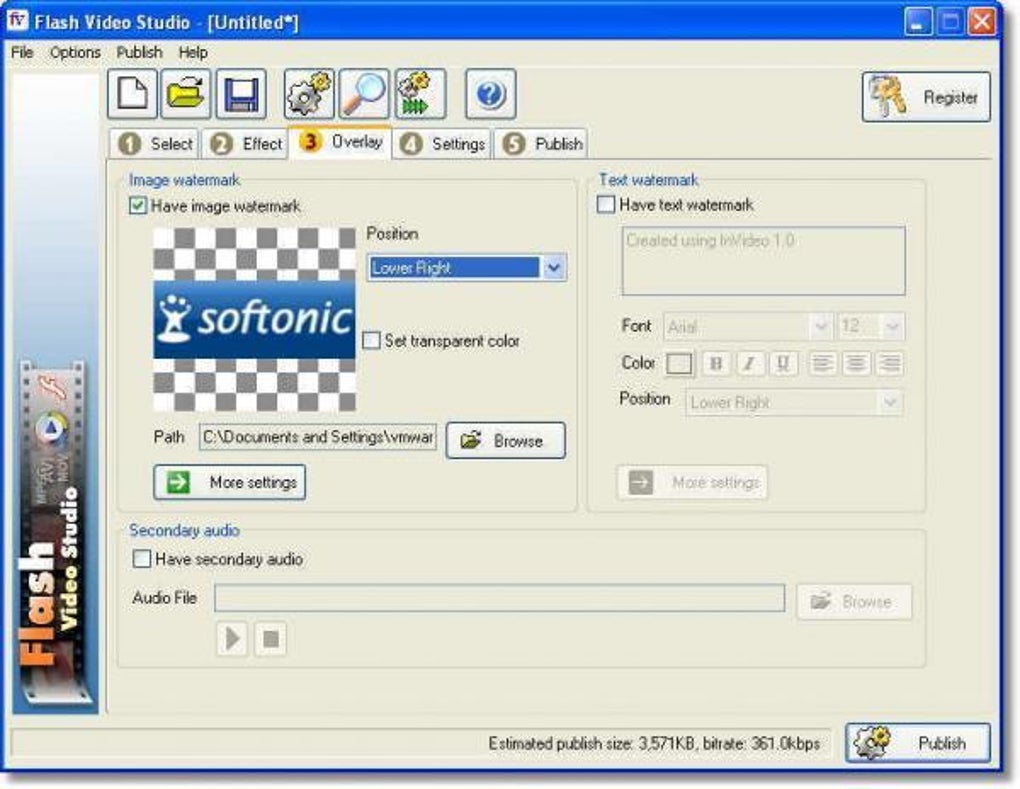
Task: Open the Options menu
Action: (x=75, y=52)
